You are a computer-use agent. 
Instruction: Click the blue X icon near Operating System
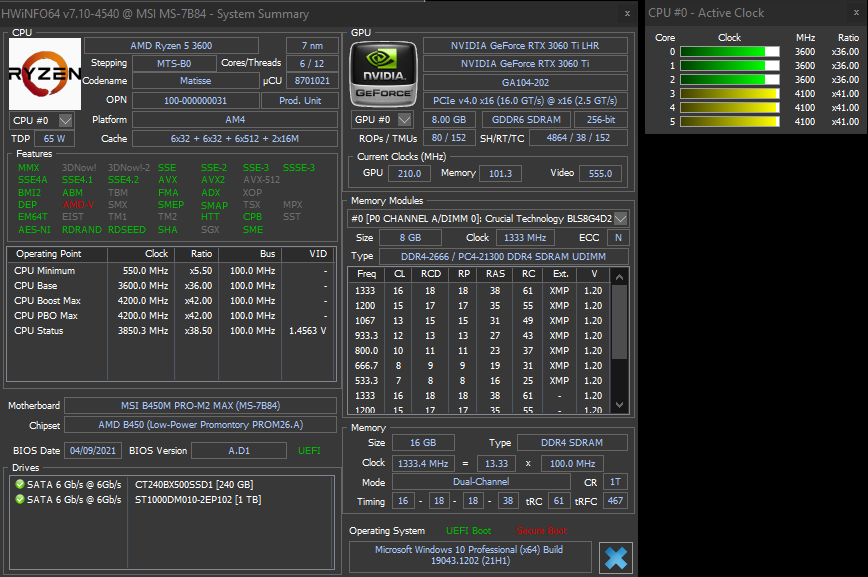coord(616,558)
